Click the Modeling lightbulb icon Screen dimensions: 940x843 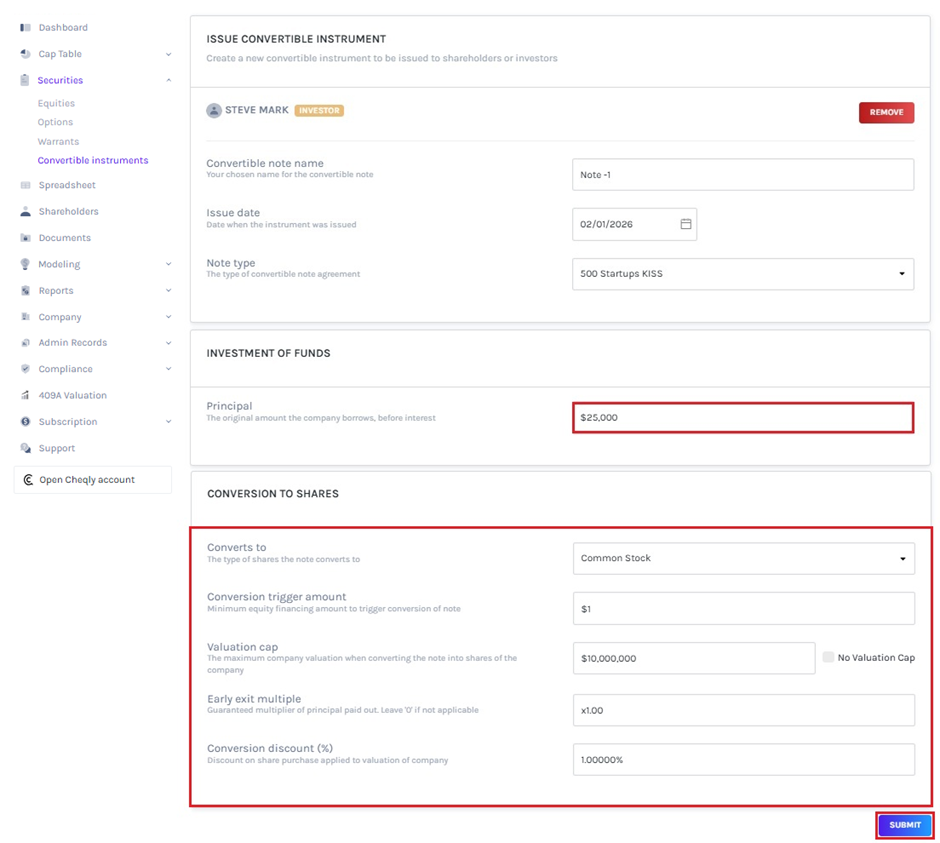pyautogui.click(x=25, y=264)
